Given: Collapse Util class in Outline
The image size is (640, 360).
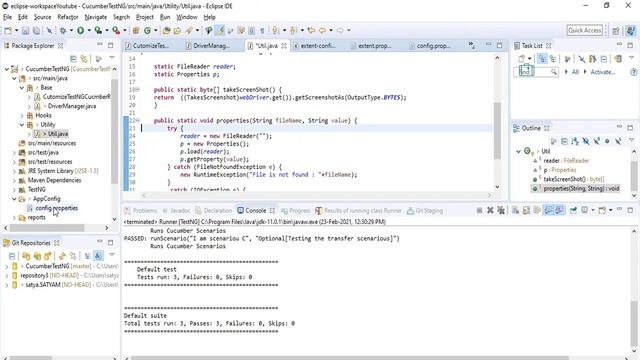Looking at the screenshot, I should [x=518, y=151].
